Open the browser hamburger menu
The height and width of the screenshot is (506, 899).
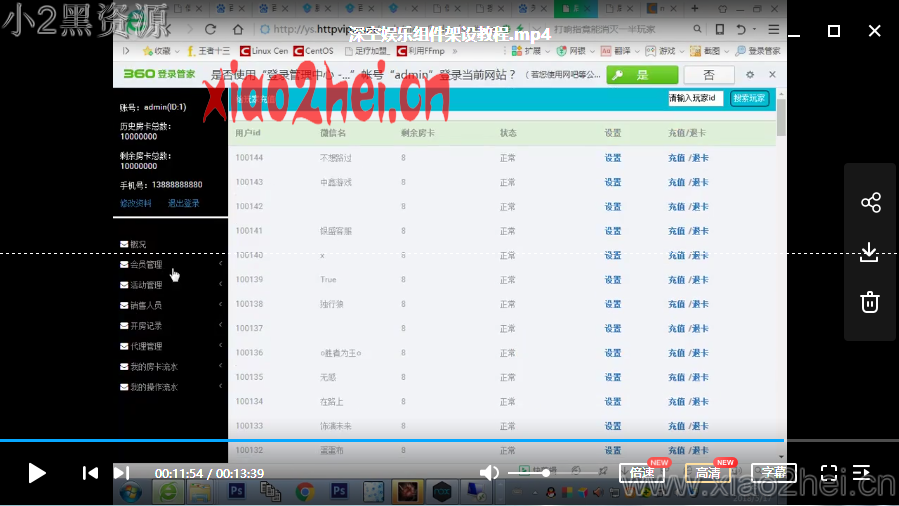773,29
